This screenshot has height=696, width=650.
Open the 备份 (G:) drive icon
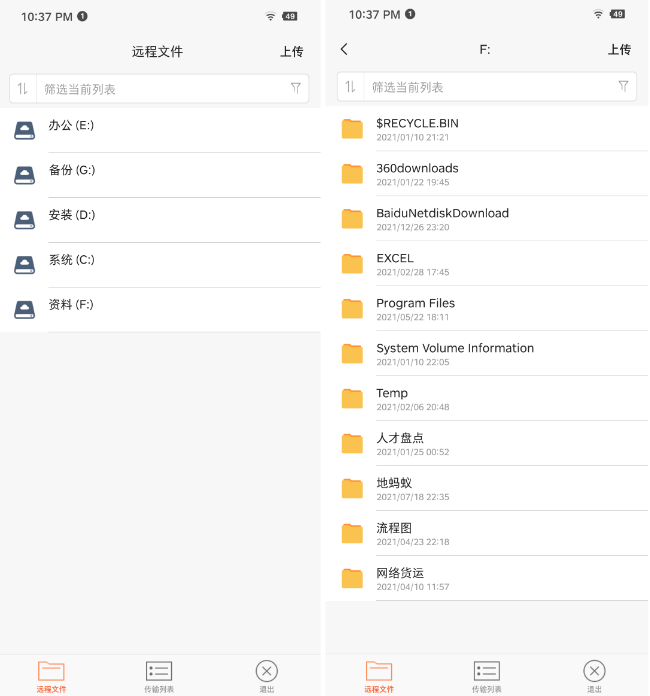24,175
